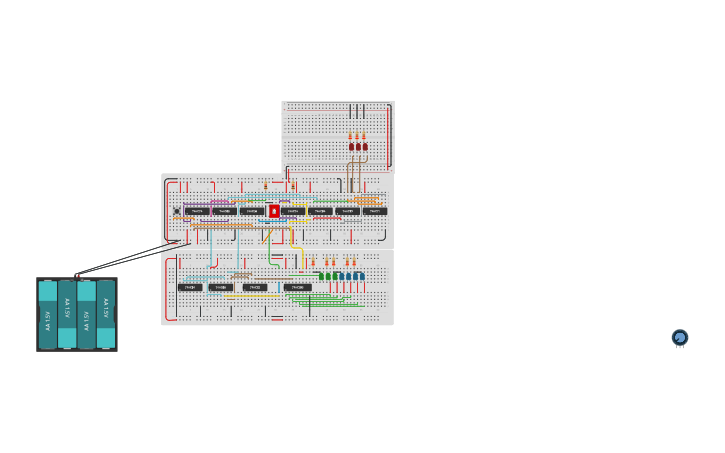Image resolution: width=725 pixels, height=453 pixels.
Task: Select IC chip immediately left of seven-segment display
Action: pyautogui.click(x=252, y=211)
